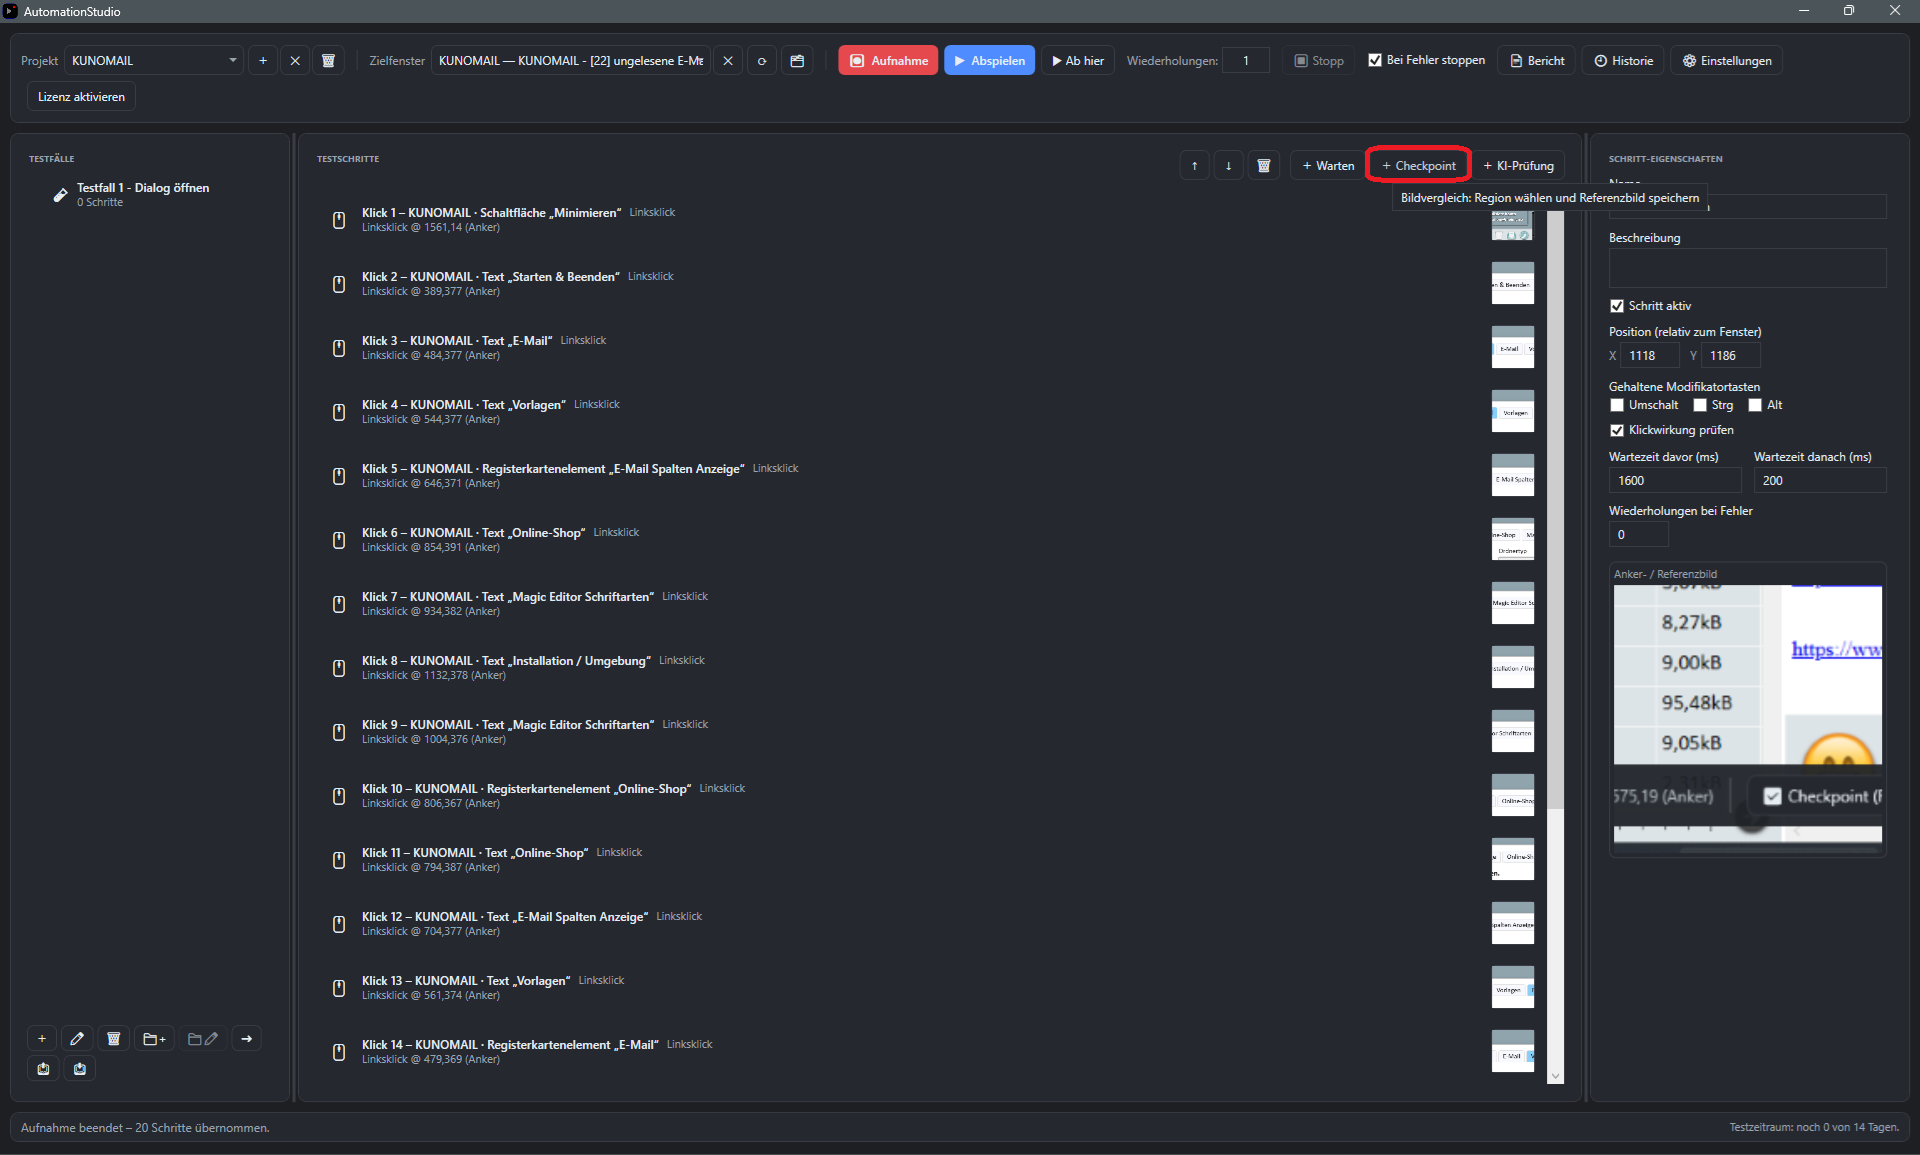This screenshot has width=1920, height=1155.
Task: Move selected test step down
Action: pyautogui.click(x=1228, y=166)
